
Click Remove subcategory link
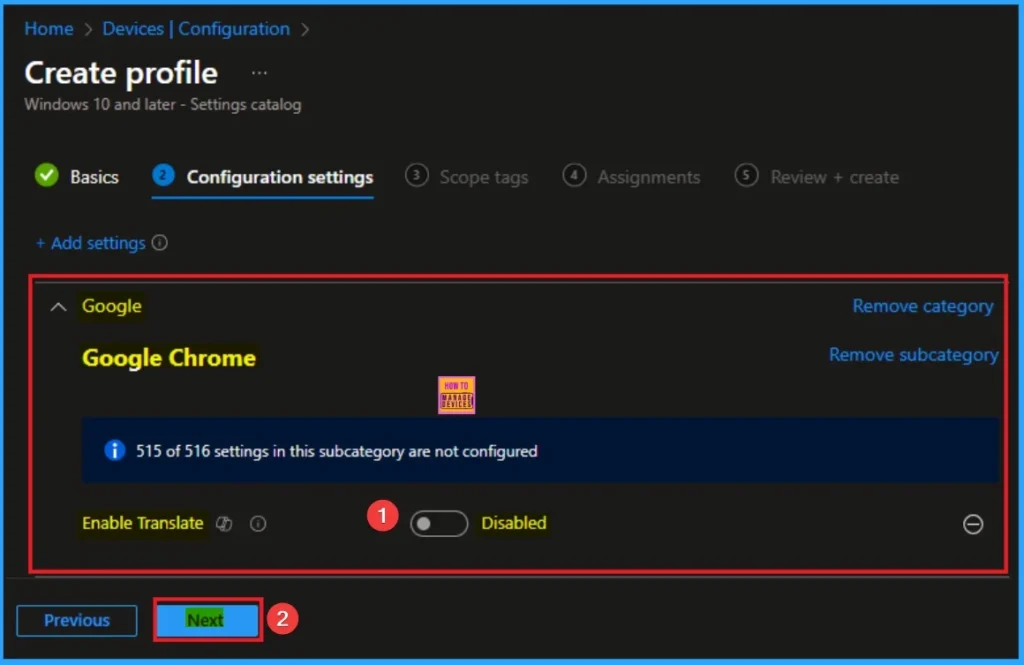[x=913, y=355]
